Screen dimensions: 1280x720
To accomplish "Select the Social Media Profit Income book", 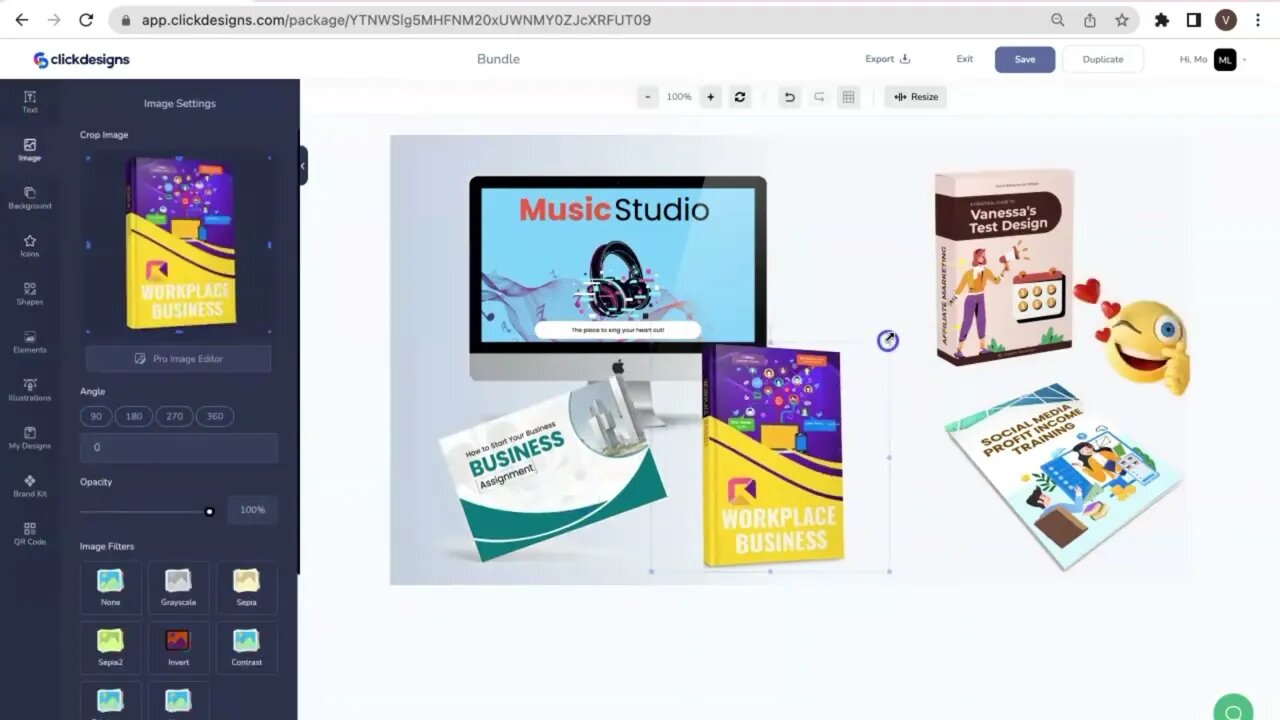I will click(1063, 475).
